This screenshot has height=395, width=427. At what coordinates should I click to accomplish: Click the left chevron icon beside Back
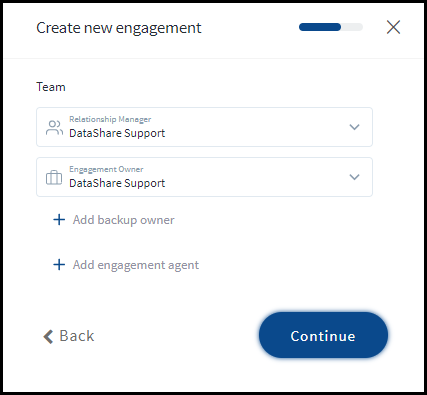pos(48,336)
